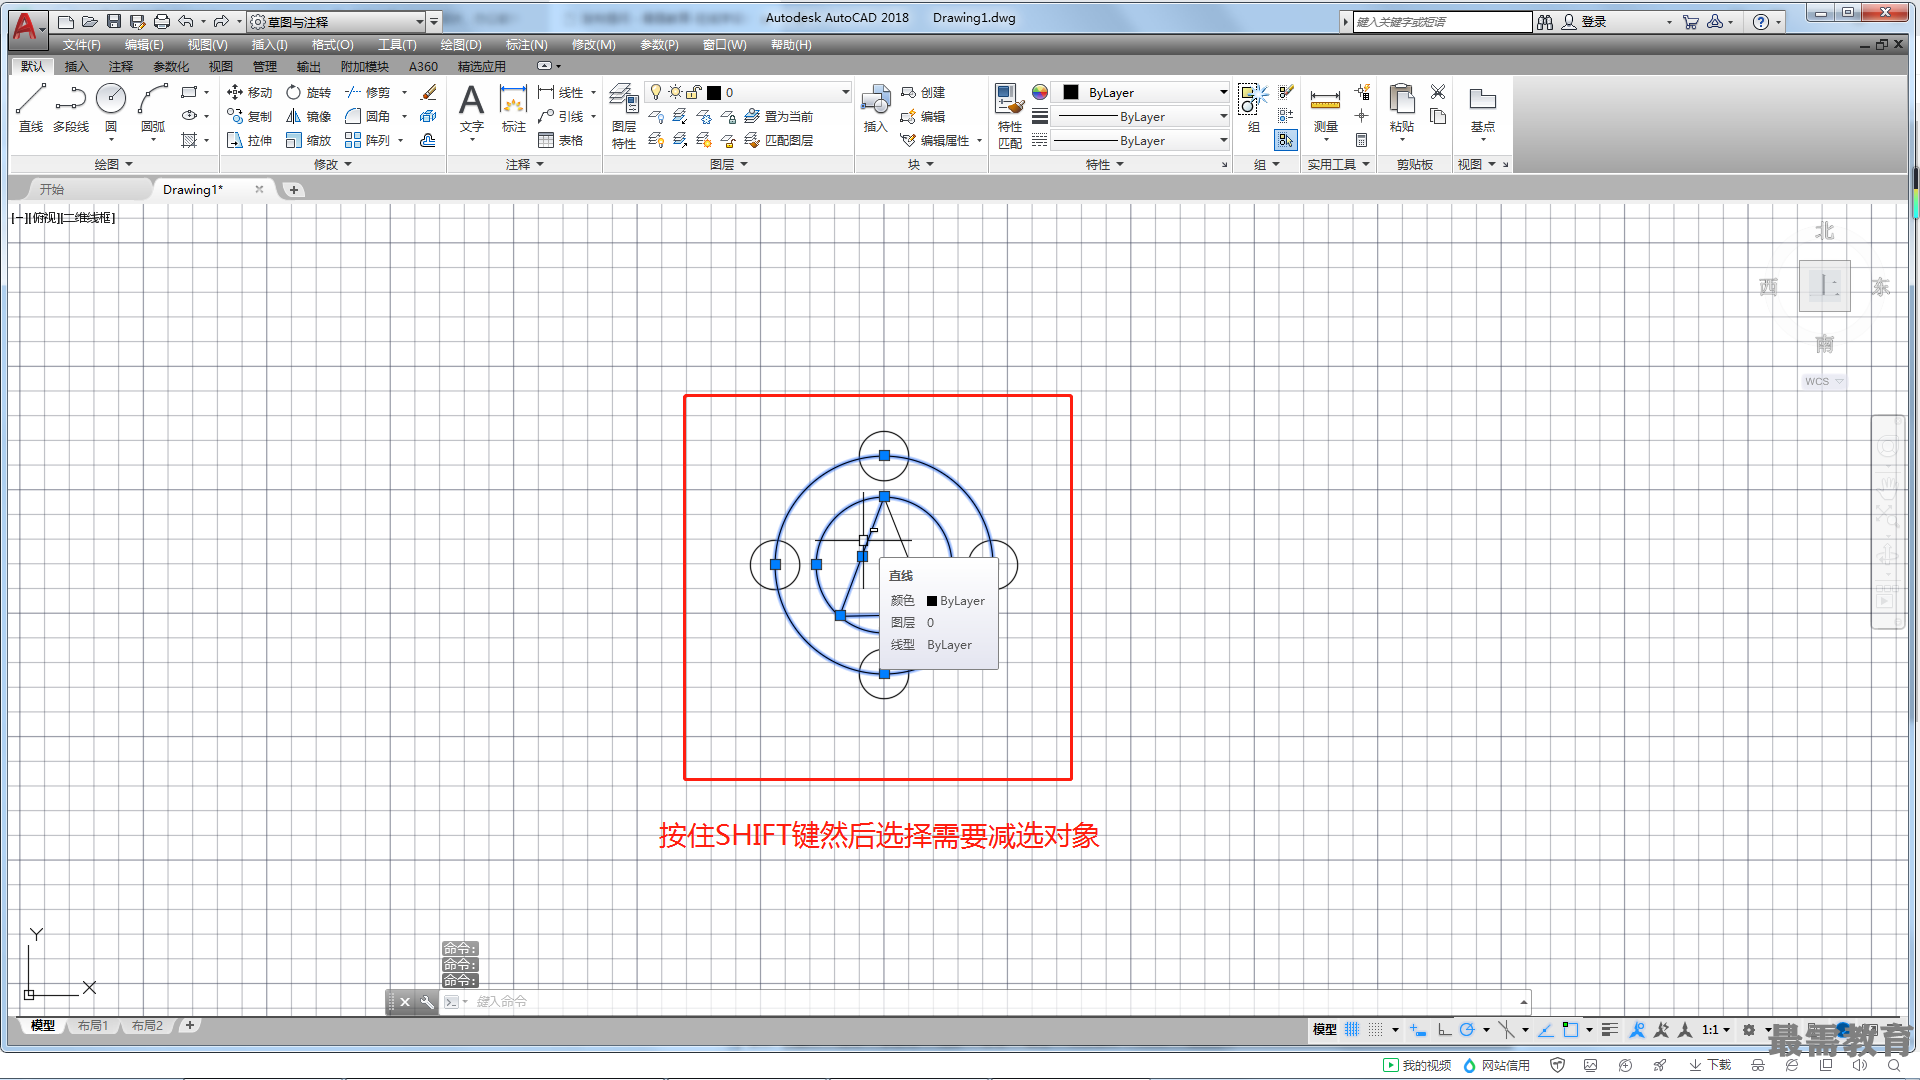1920x1080 pixels.
Task: Click 匹配图层 (Match Layer) button
Action: (x=779, y=140)
